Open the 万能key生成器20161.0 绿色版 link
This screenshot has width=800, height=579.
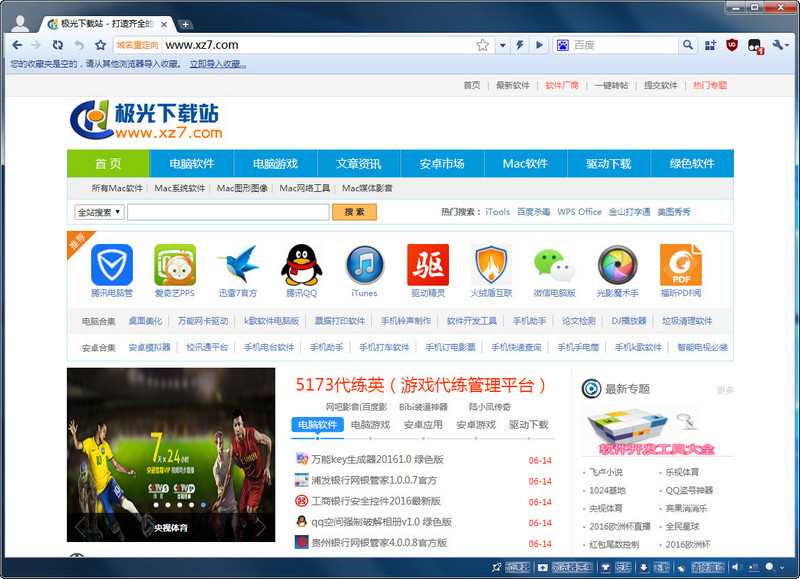tap(377, 459)
